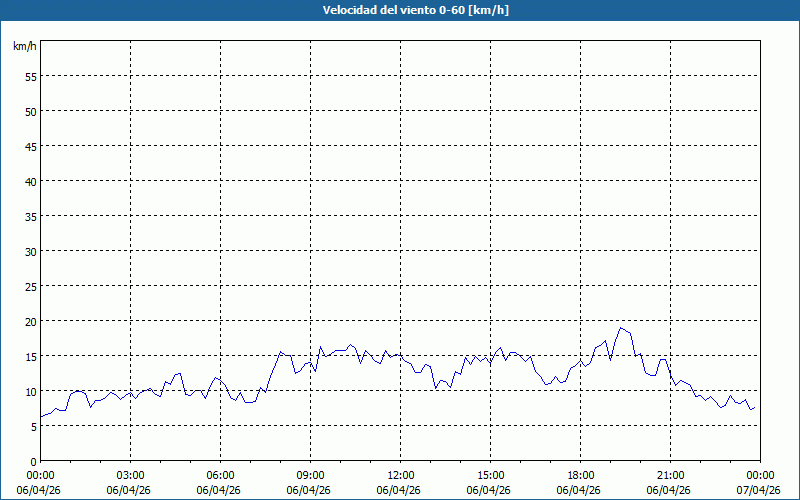Pick the 45 km/h axis label
The image size is (800, 500).
(31, 146)
